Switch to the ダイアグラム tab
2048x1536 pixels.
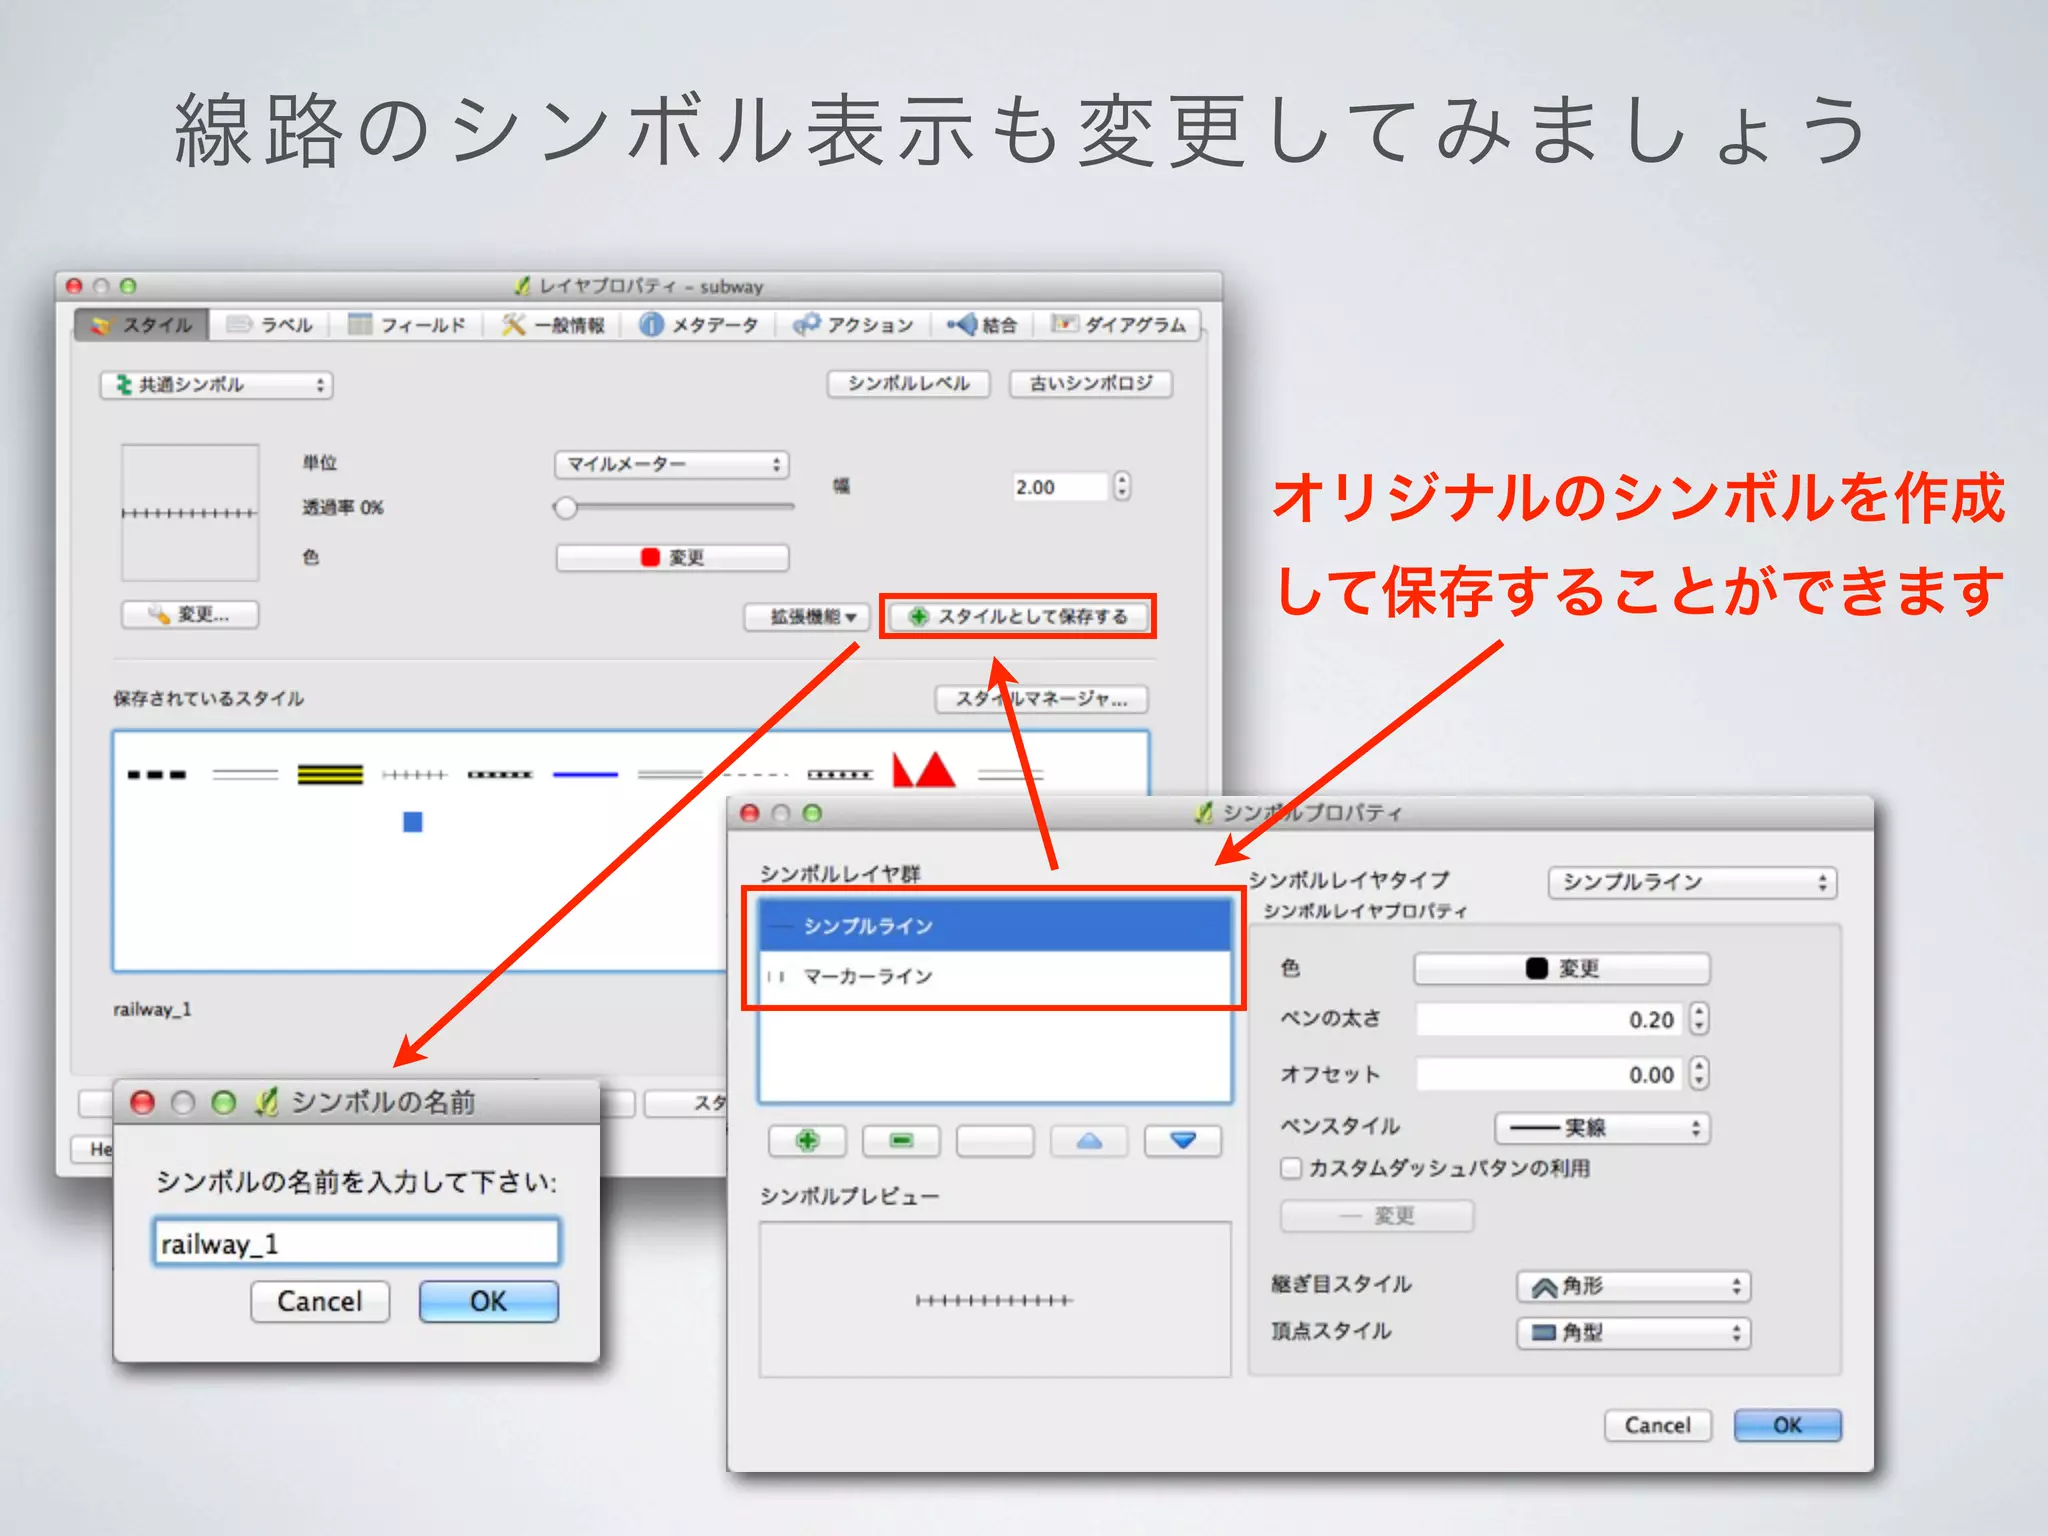pyautogui.click(x=1118, y=325)
